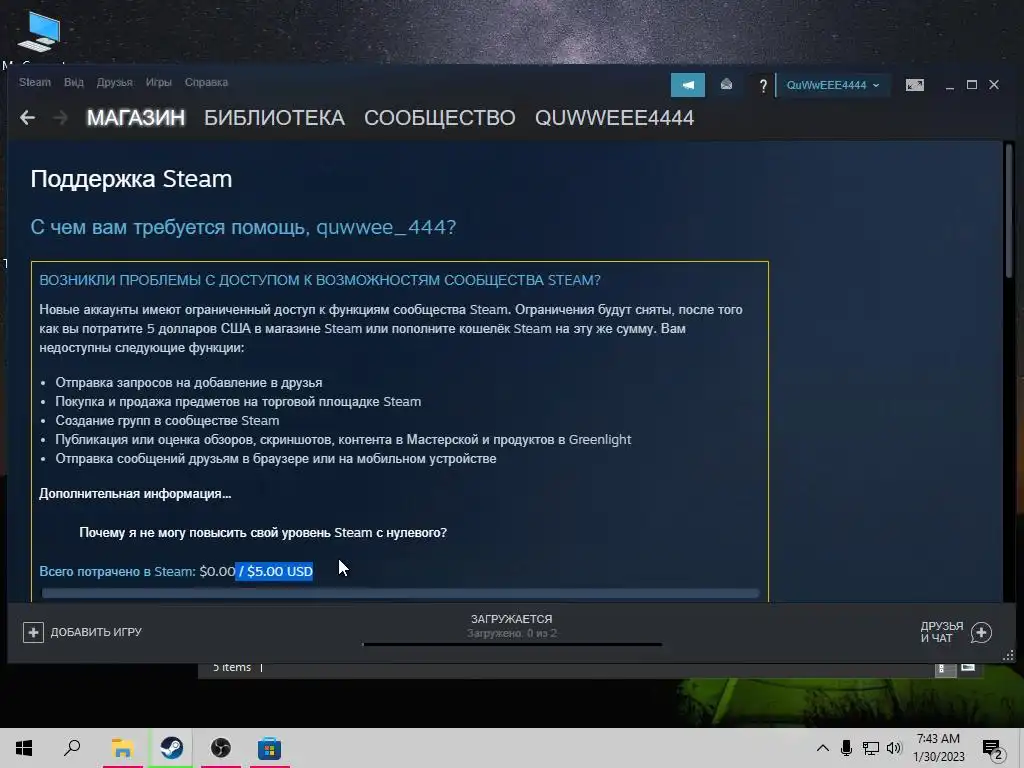
Task: Open the Windows Start menu
Action: (x=24, y=748)
